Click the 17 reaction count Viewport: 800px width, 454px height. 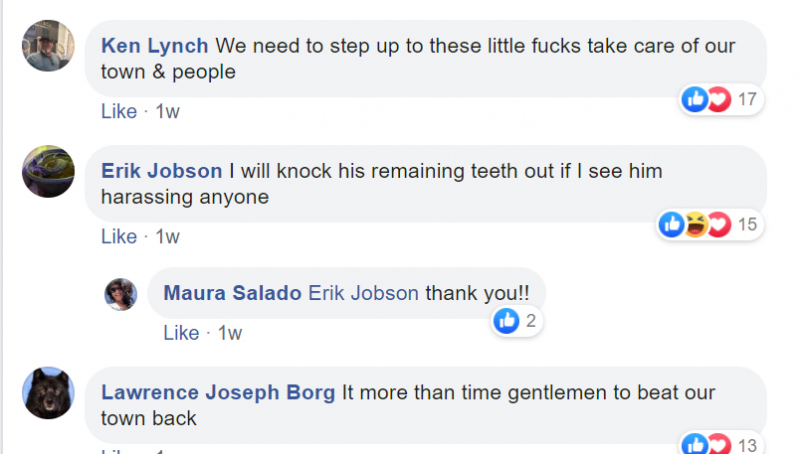click(x=747, y=99)
